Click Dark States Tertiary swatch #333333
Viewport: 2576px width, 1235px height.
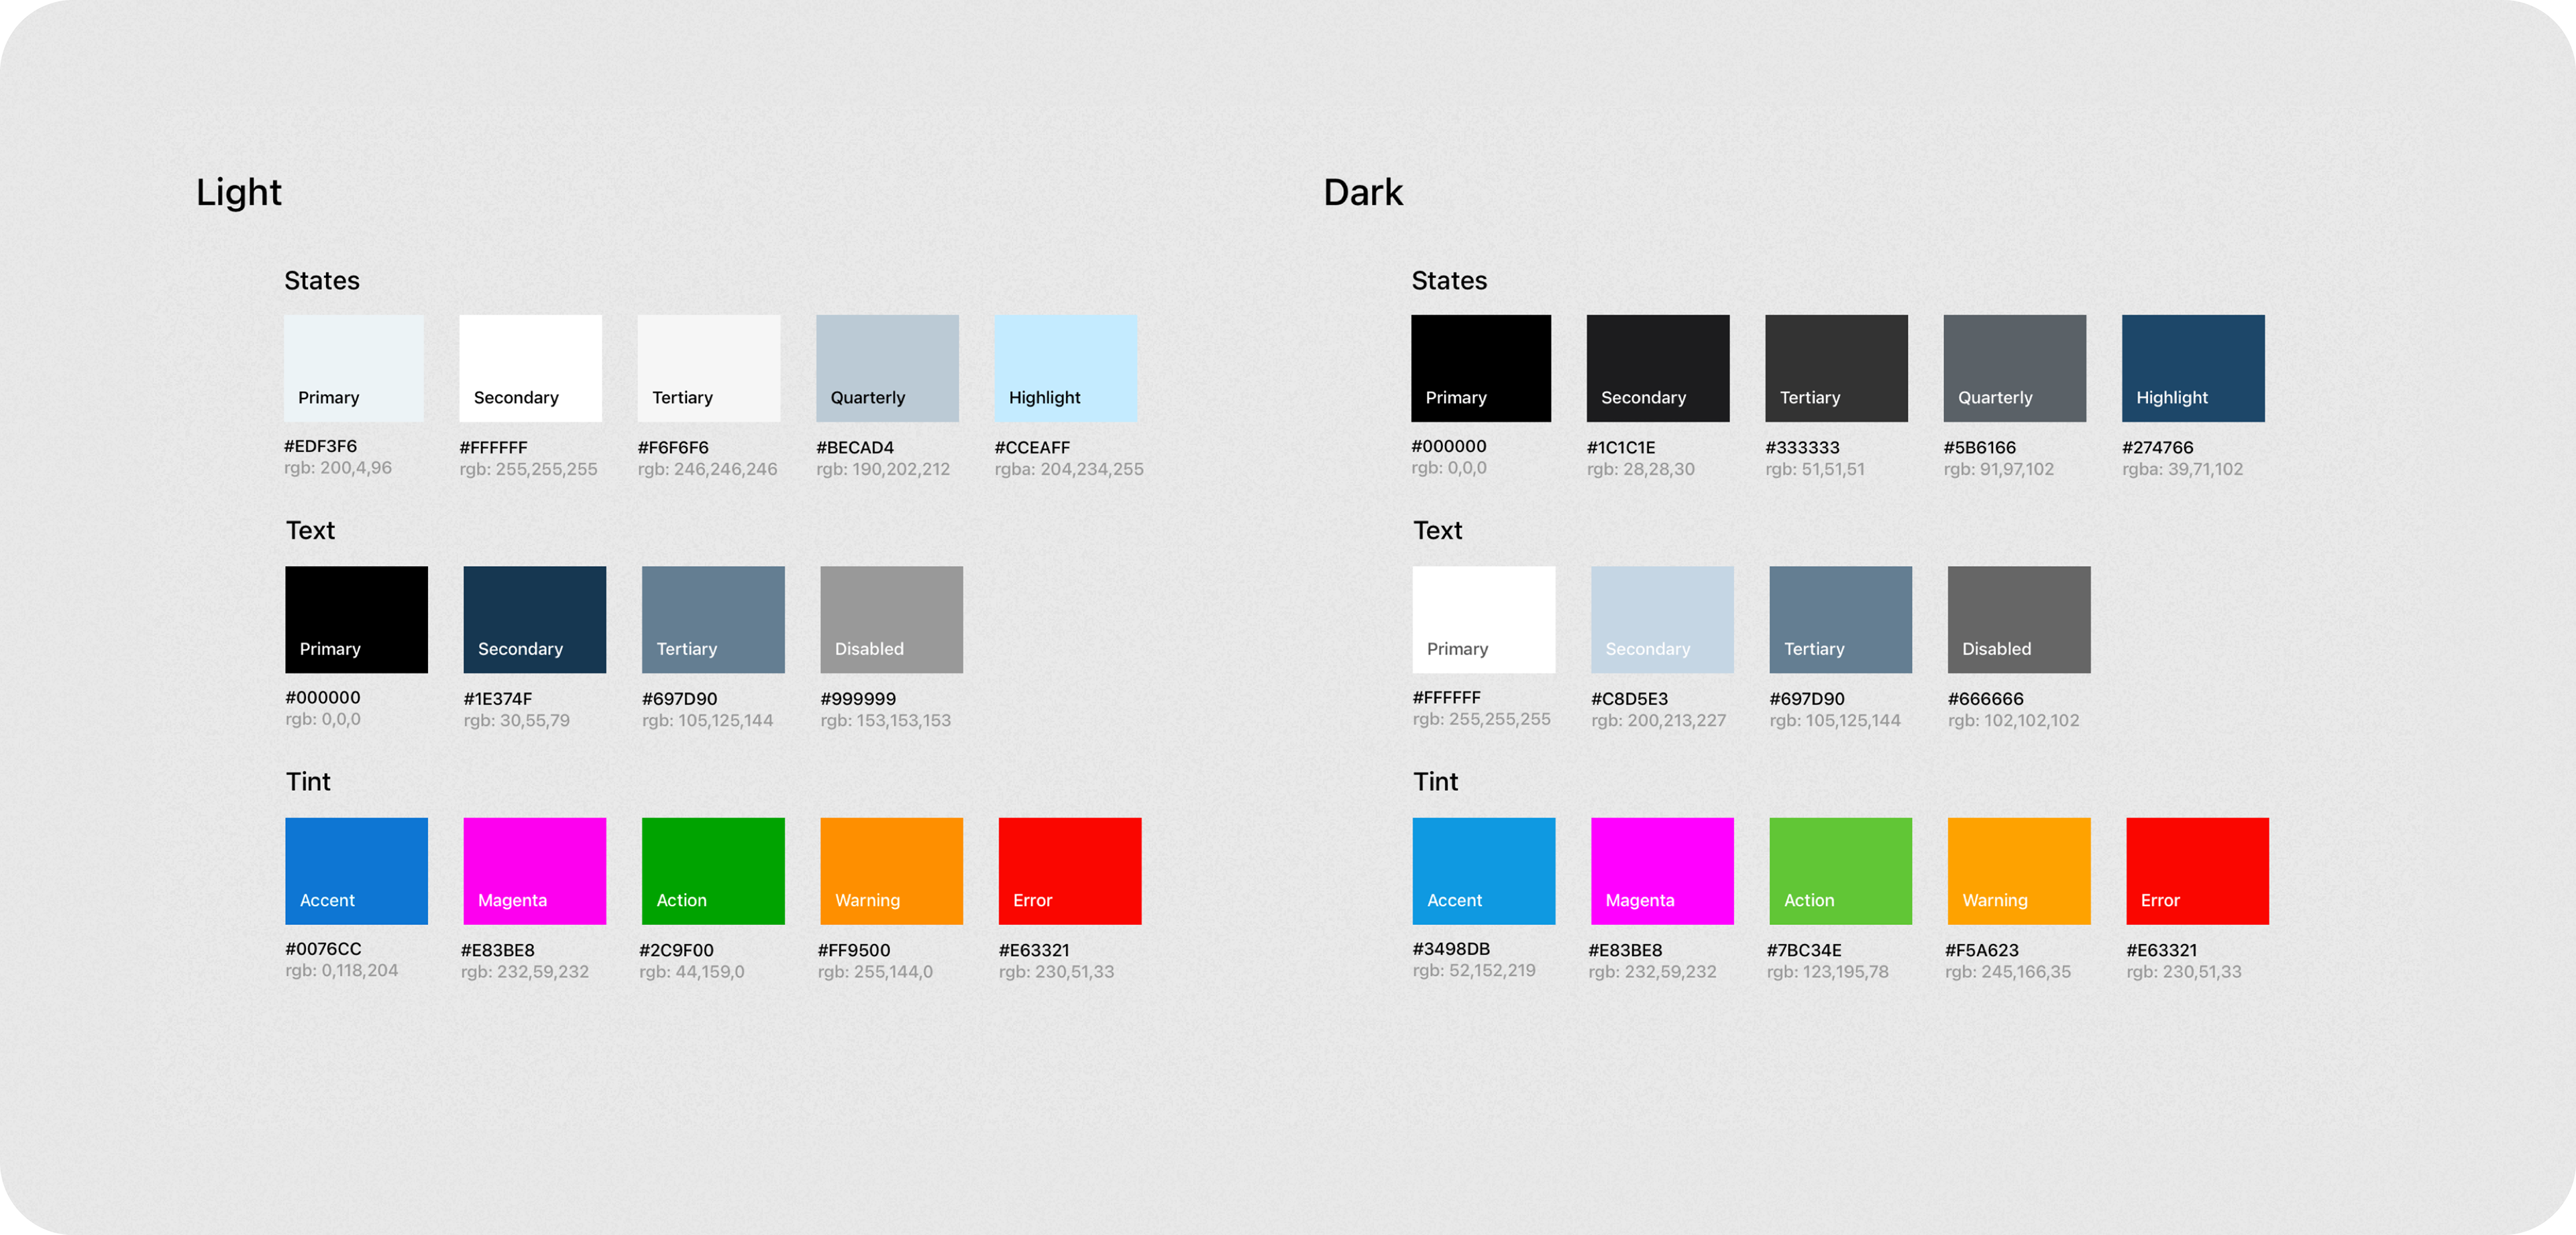(x=1836, y=368)
